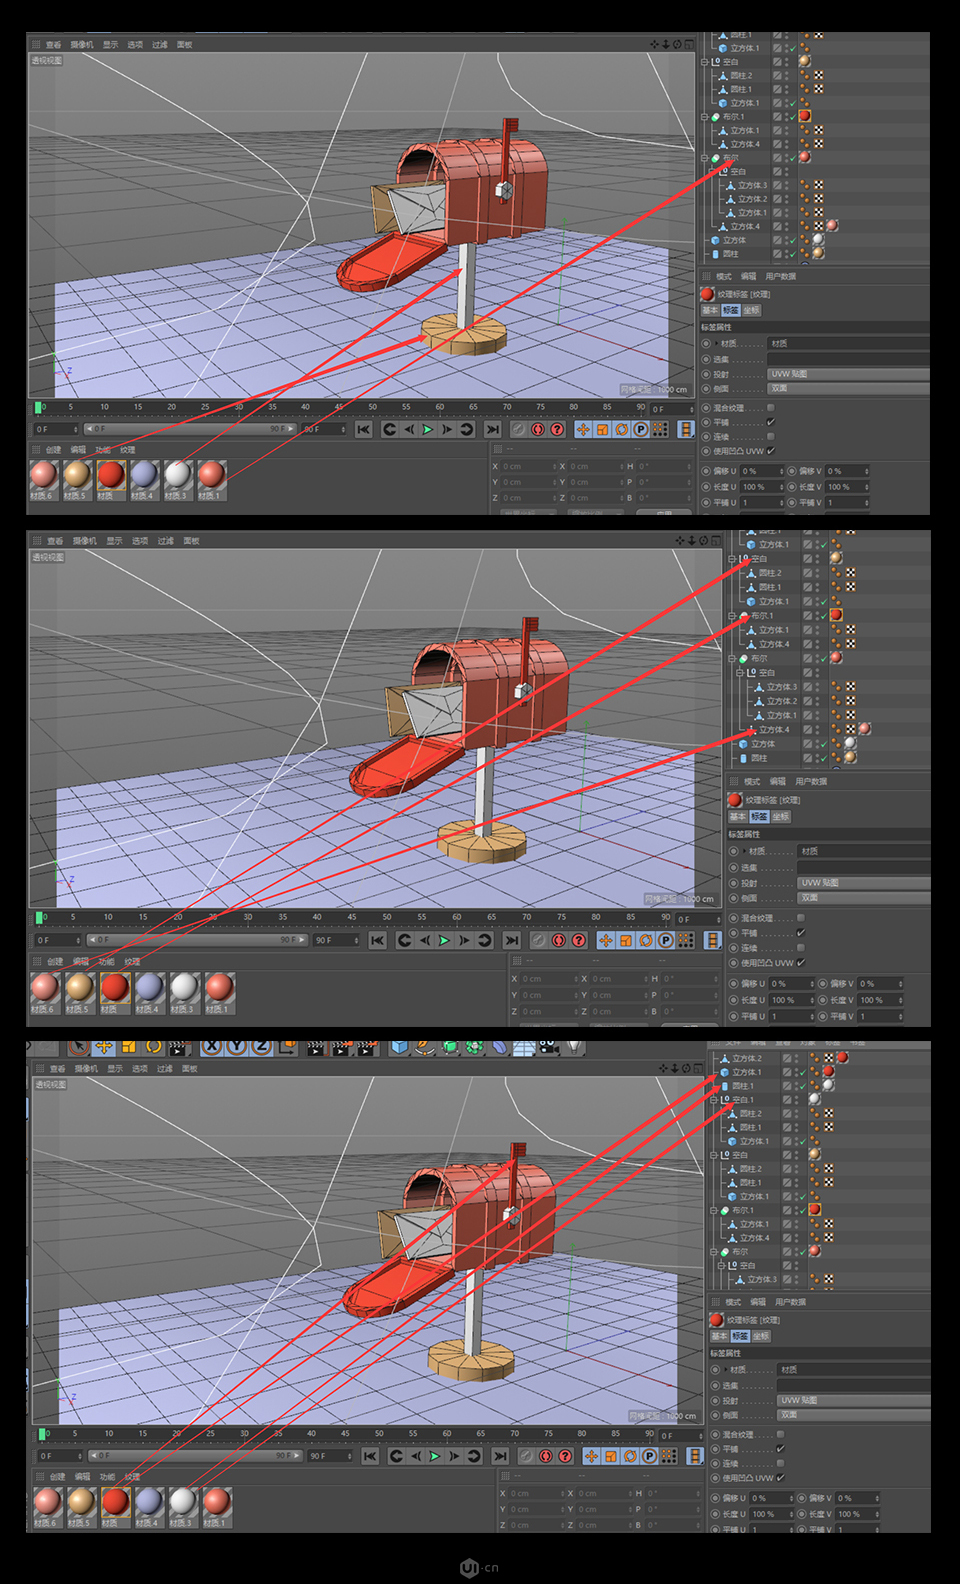Switch to the 标签 tab in the top attribute panel
This screenshot has width=960, height=1584.
(x=730, y=310)
